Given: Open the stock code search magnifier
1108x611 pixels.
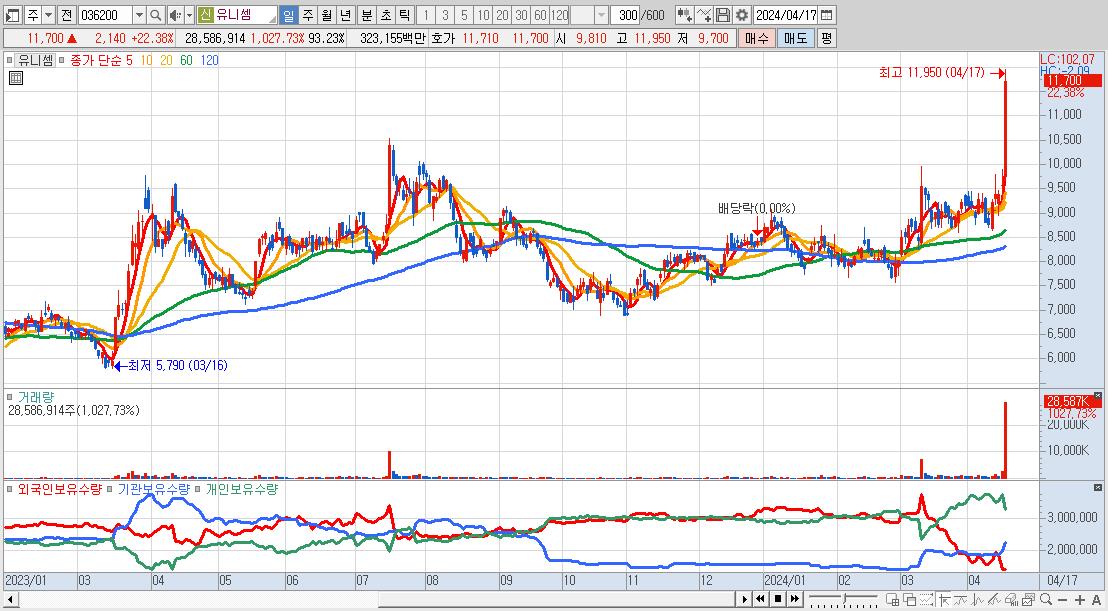Looking at the screenshot, I should [156, 15].
